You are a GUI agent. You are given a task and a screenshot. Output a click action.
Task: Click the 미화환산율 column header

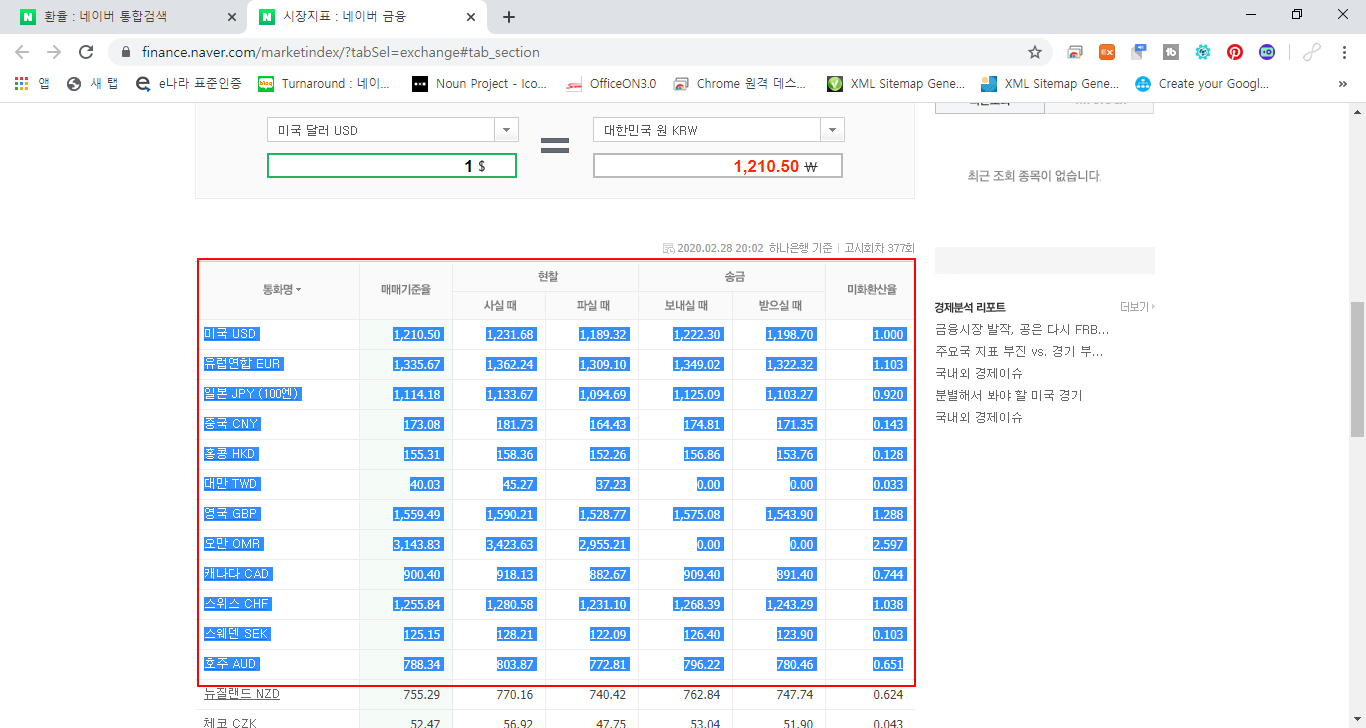[872, 290]
